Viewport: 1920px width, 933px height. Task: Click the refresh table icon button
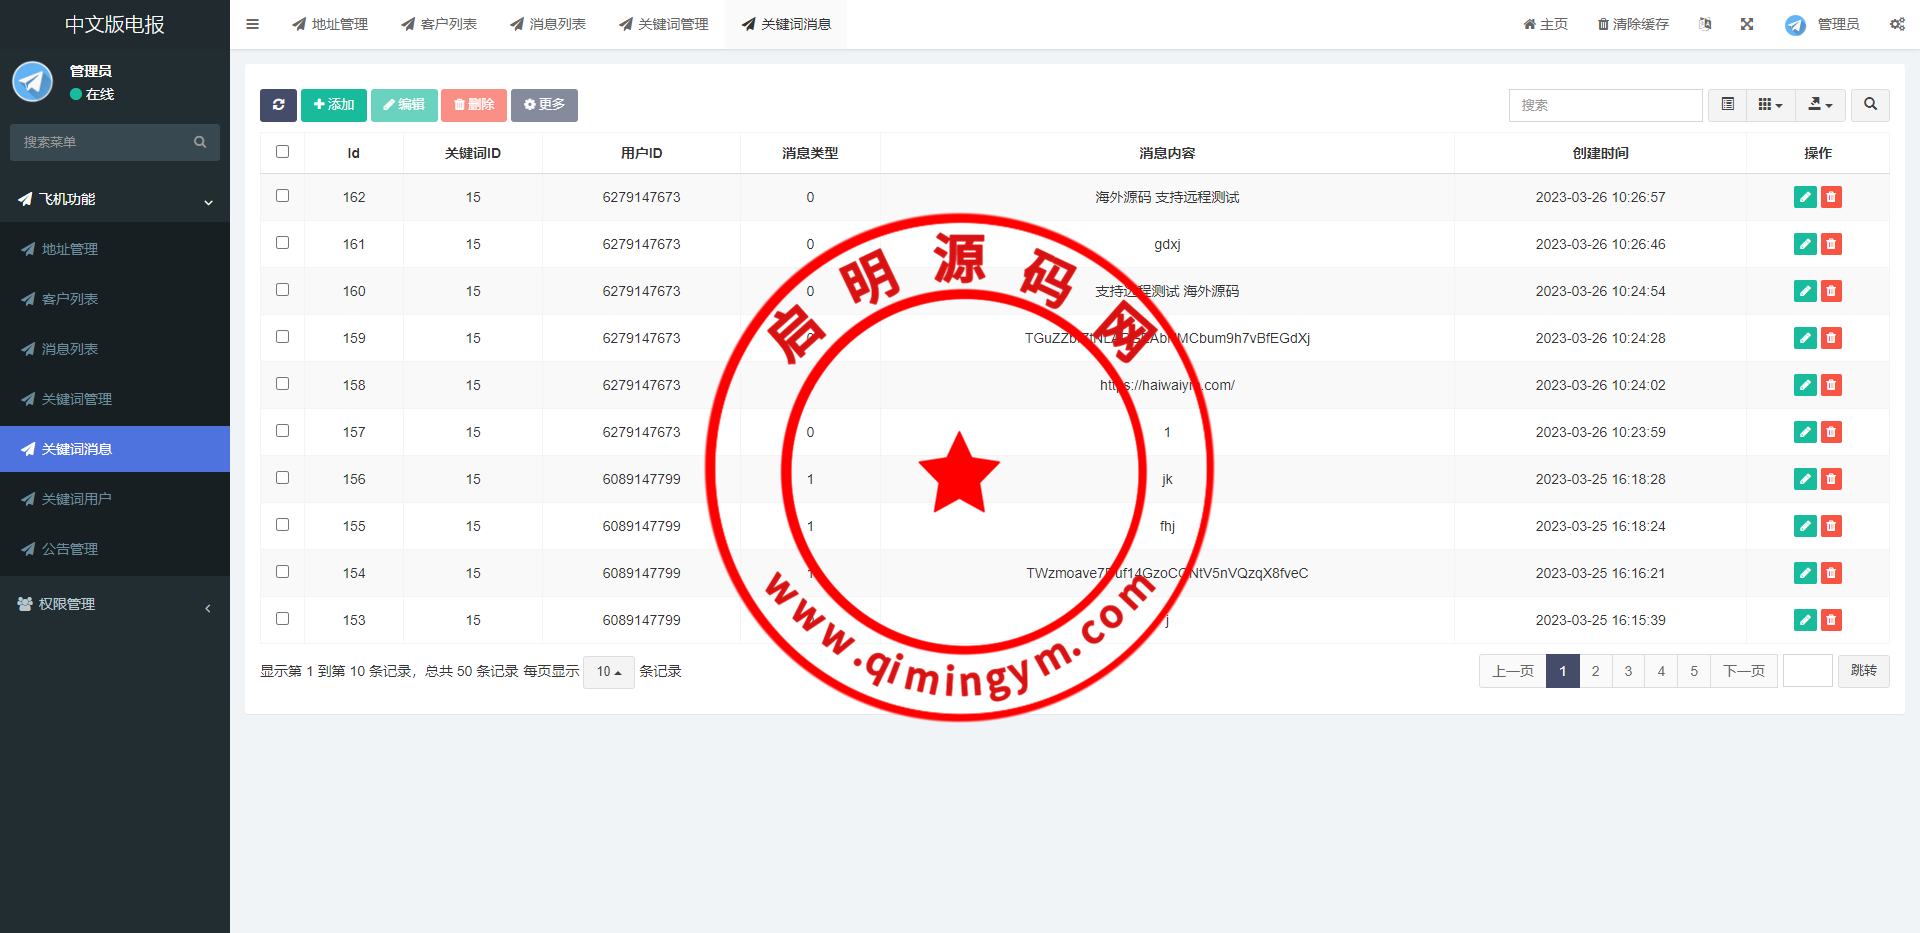click(x=278, y=105)
